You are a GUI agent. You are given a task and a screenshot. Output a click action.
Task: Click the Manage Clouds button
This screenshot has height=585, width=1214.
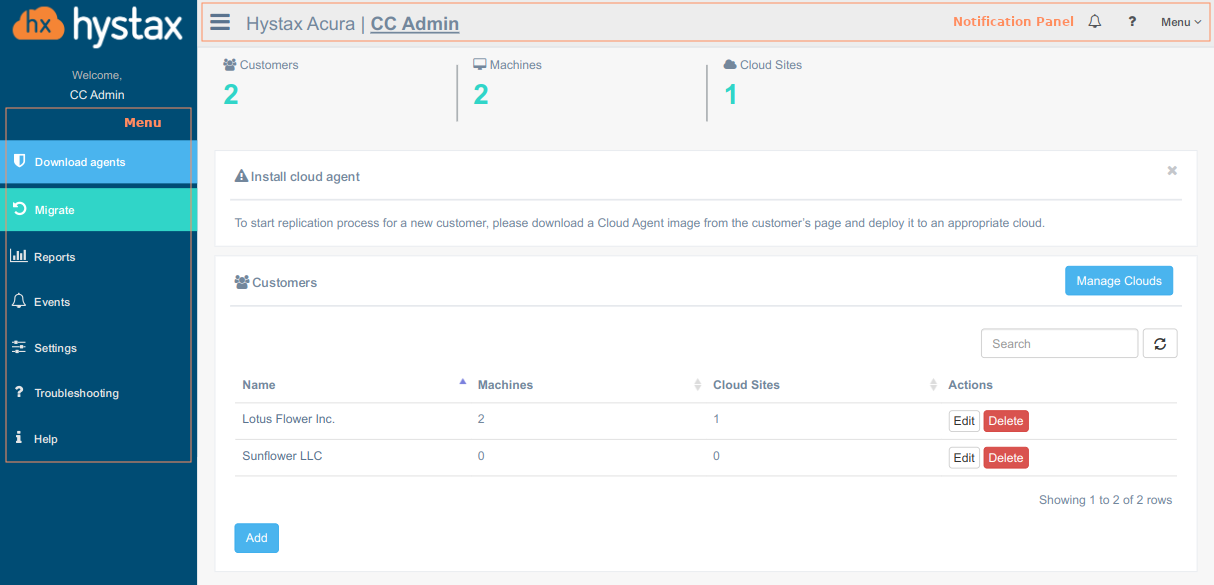(x=1118, y=281)
